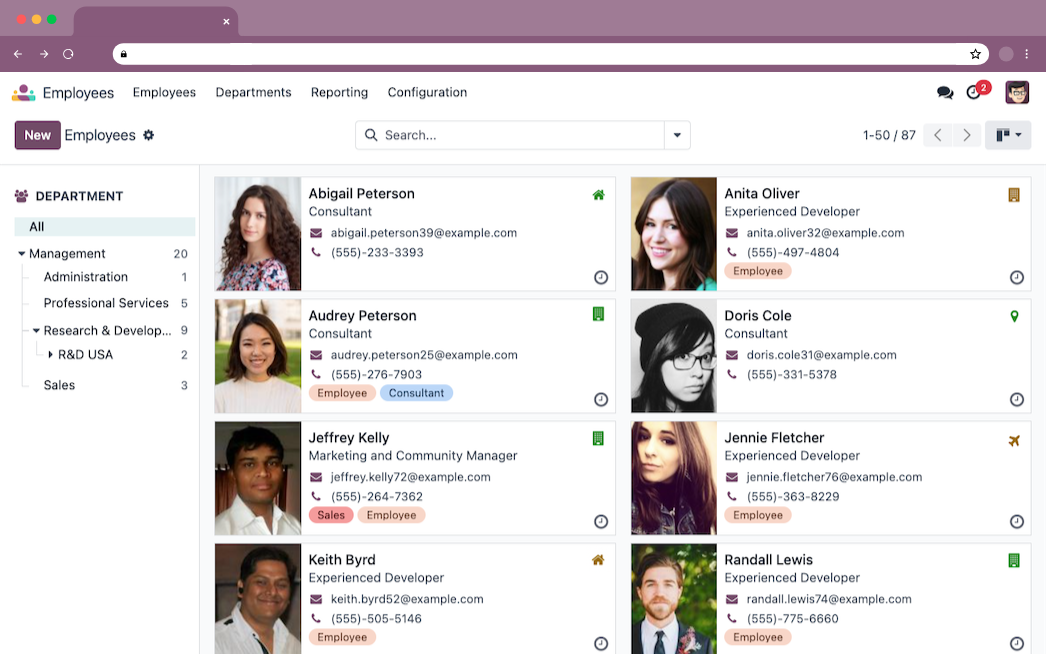Click Jeffrey Kelly's green office building icon
1046x654 pixels.
598,439
